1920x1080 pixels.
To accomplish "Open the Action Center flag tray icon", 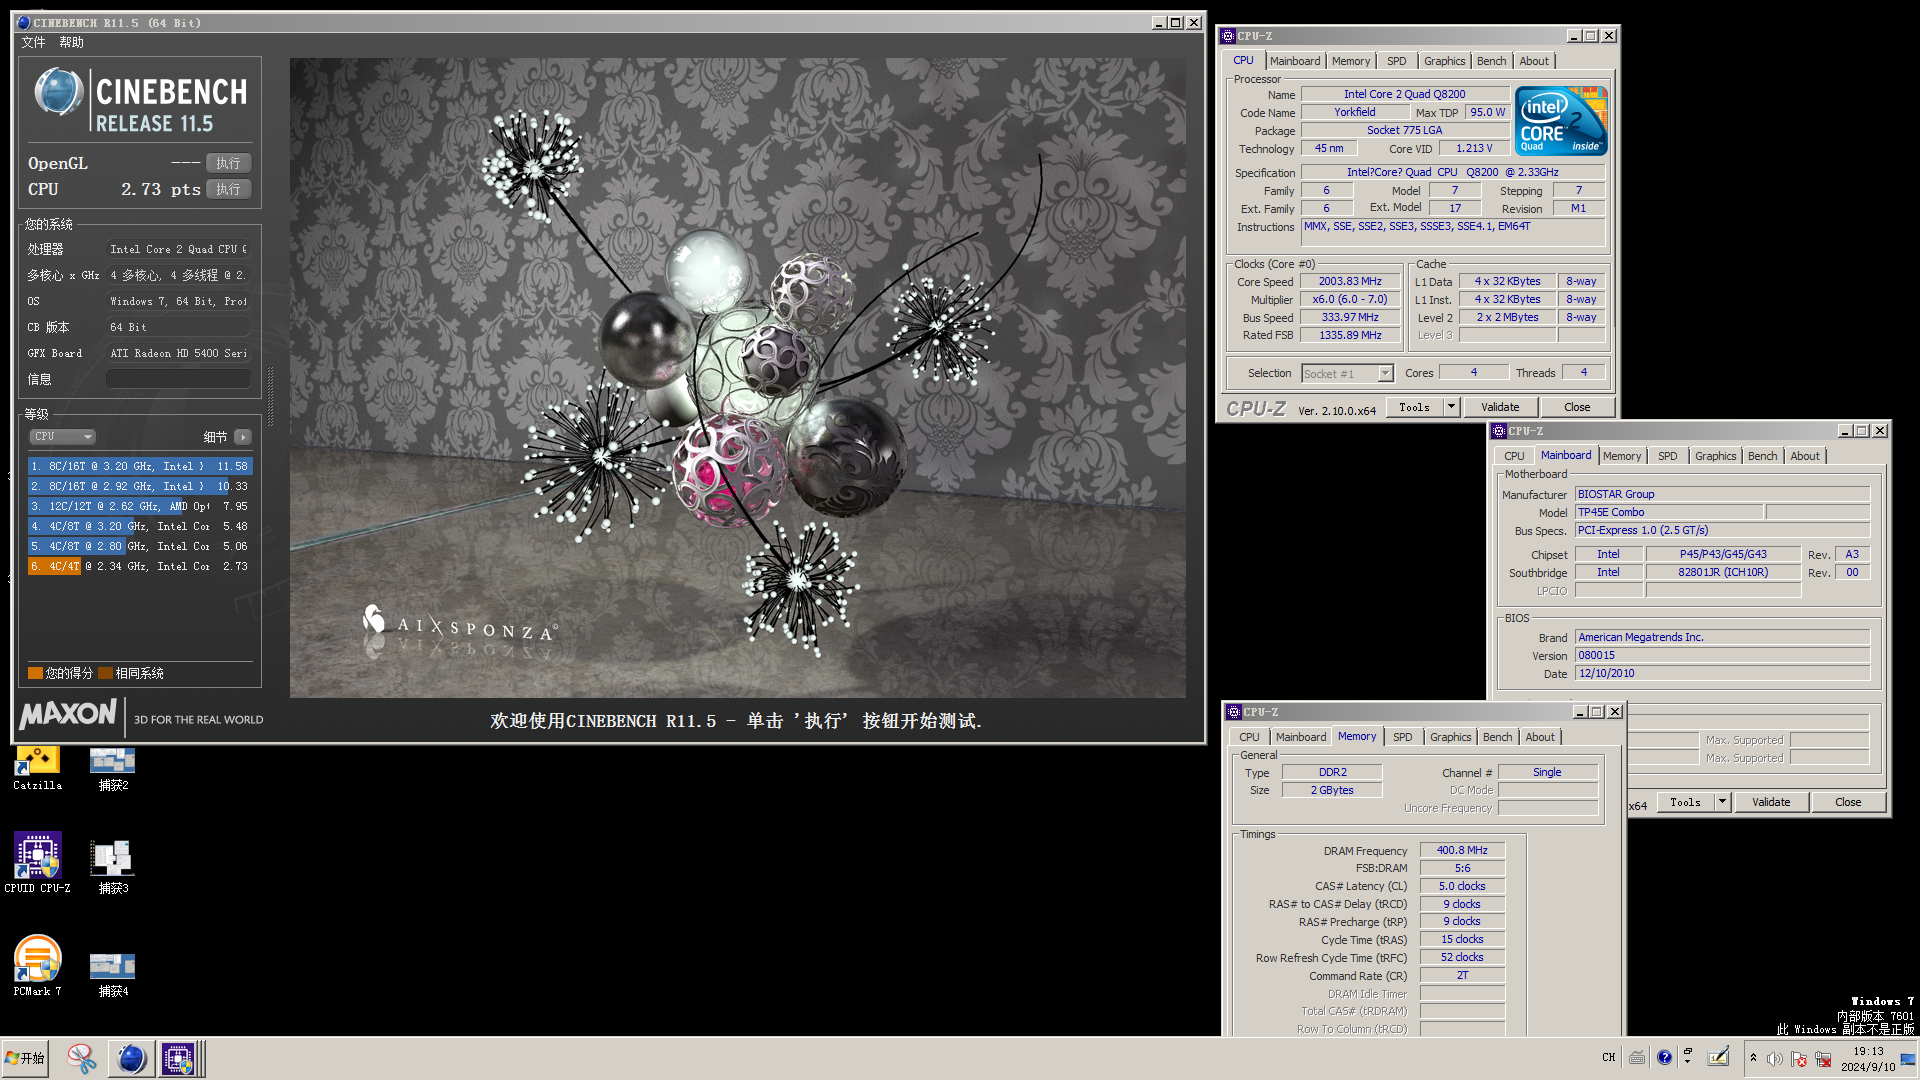I will coord(1798,1058).
